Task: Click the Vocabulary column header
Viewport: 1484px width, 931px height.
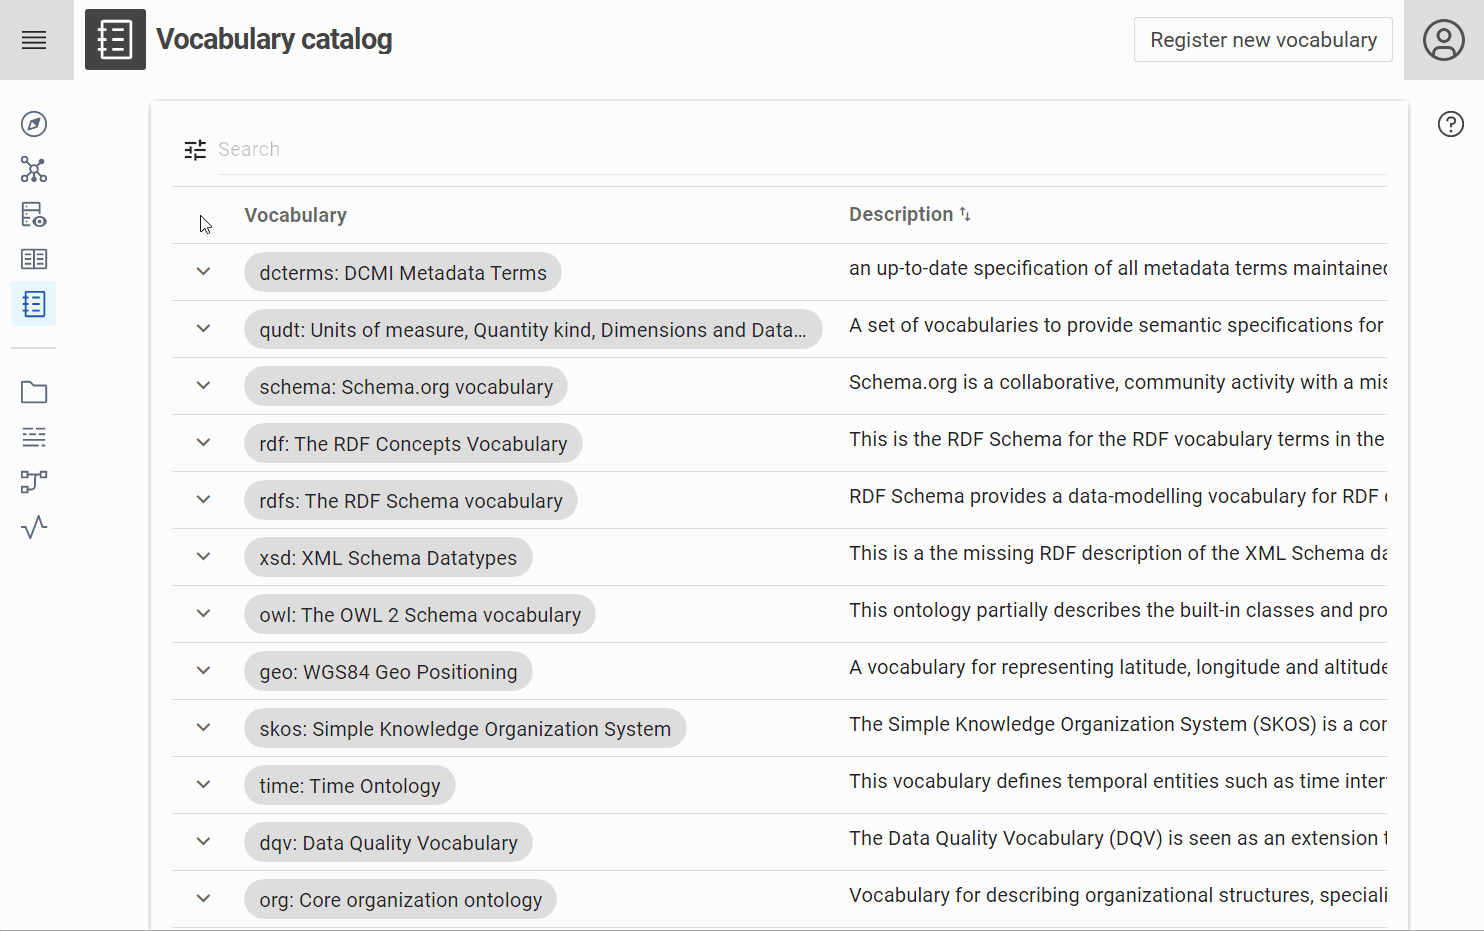Action: (x=295, y=216)
